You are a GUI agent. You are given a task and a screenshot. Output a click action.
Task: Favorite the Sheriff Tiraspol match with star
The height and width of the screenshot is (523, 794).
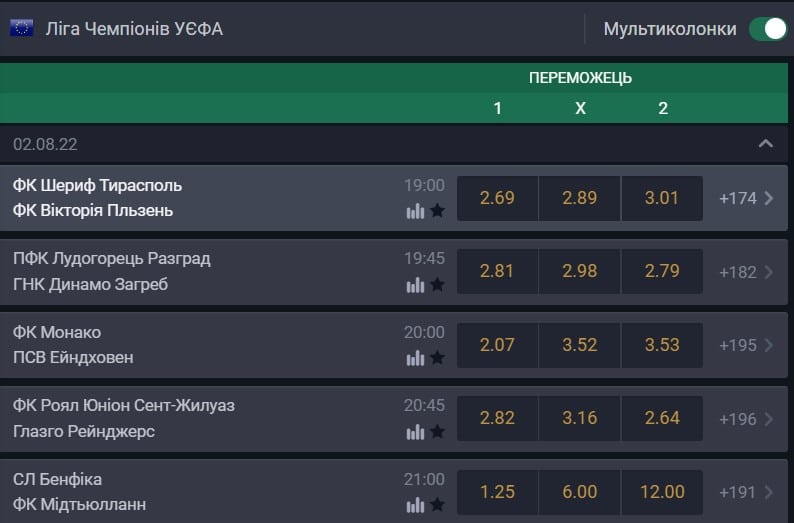pyautogui.click(x=437, y=211)
